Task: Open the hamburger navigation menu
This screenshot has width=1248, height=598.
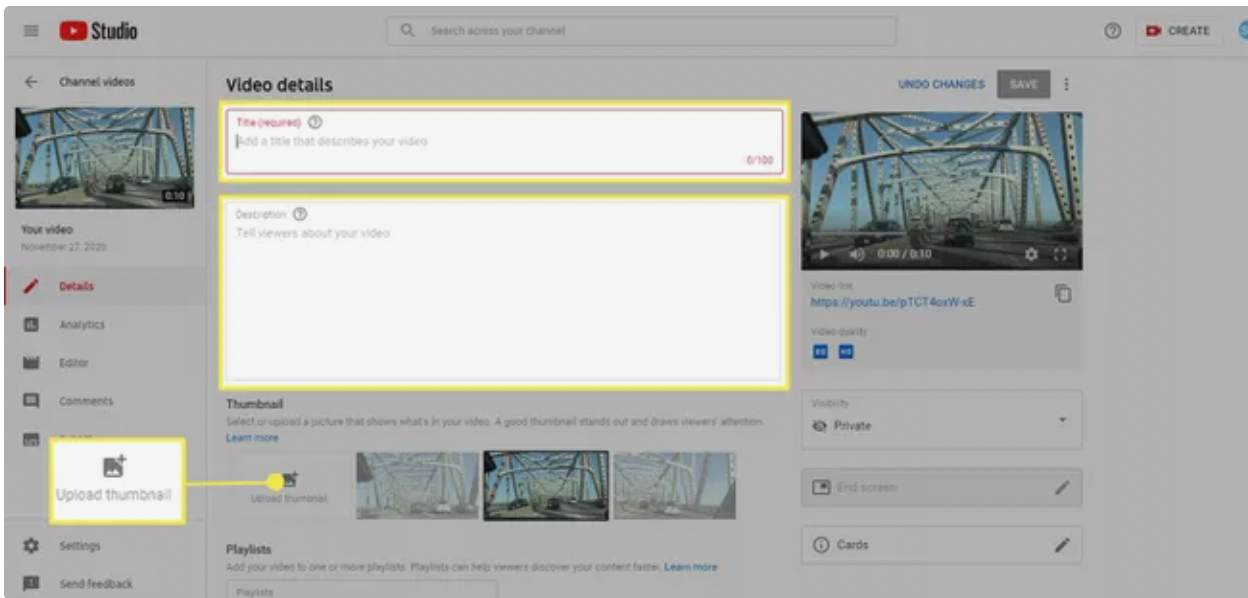Action: tap(31, 31)
